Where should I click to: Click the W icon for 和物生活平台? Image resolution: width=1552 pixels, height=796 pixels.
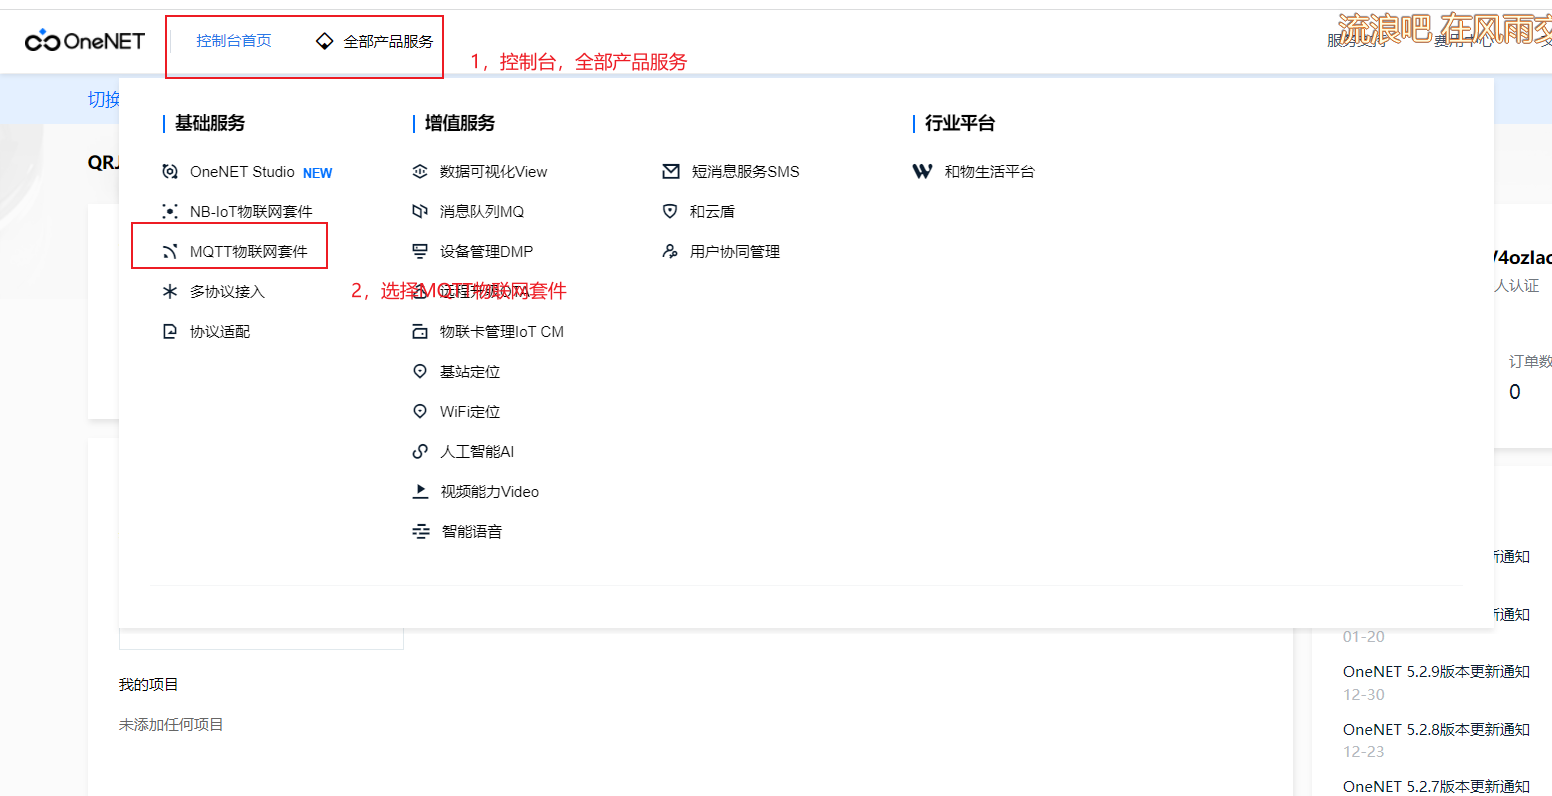pyautogui.click(x=922, y=171)
